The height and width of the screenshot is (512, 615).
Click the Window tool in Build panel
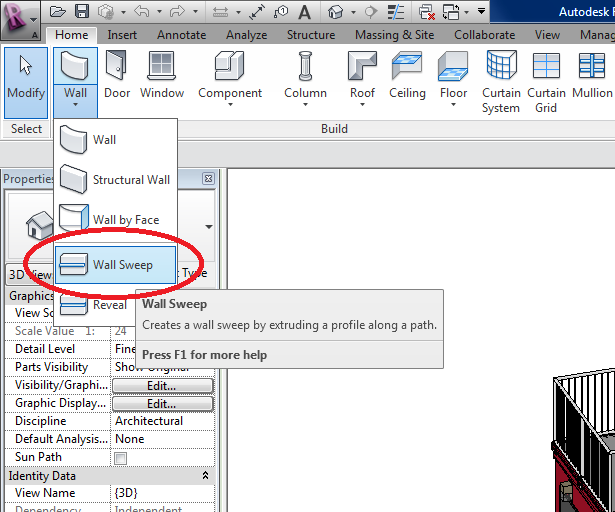[x=162, y=76]
